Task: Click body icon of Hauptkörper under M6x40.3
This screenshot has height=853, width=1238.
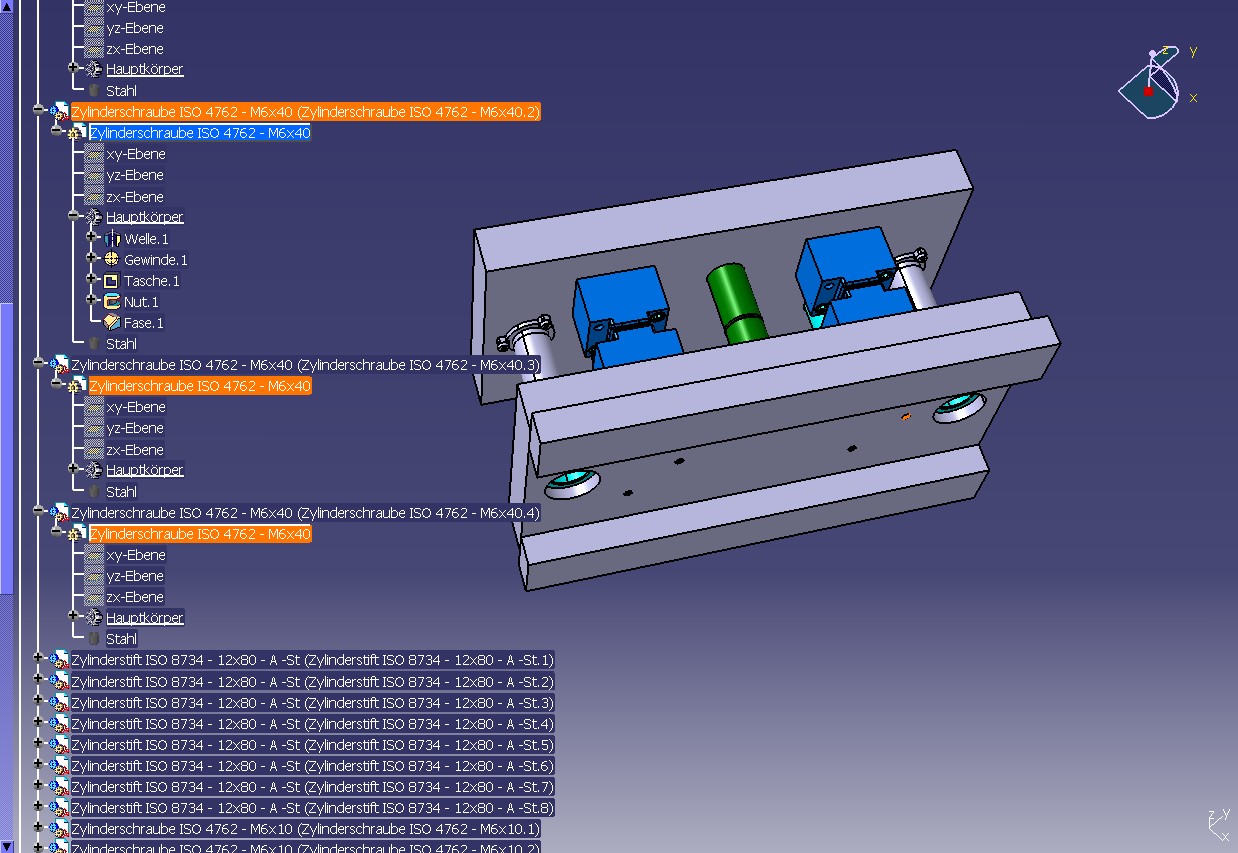Action: pos(94,470)
